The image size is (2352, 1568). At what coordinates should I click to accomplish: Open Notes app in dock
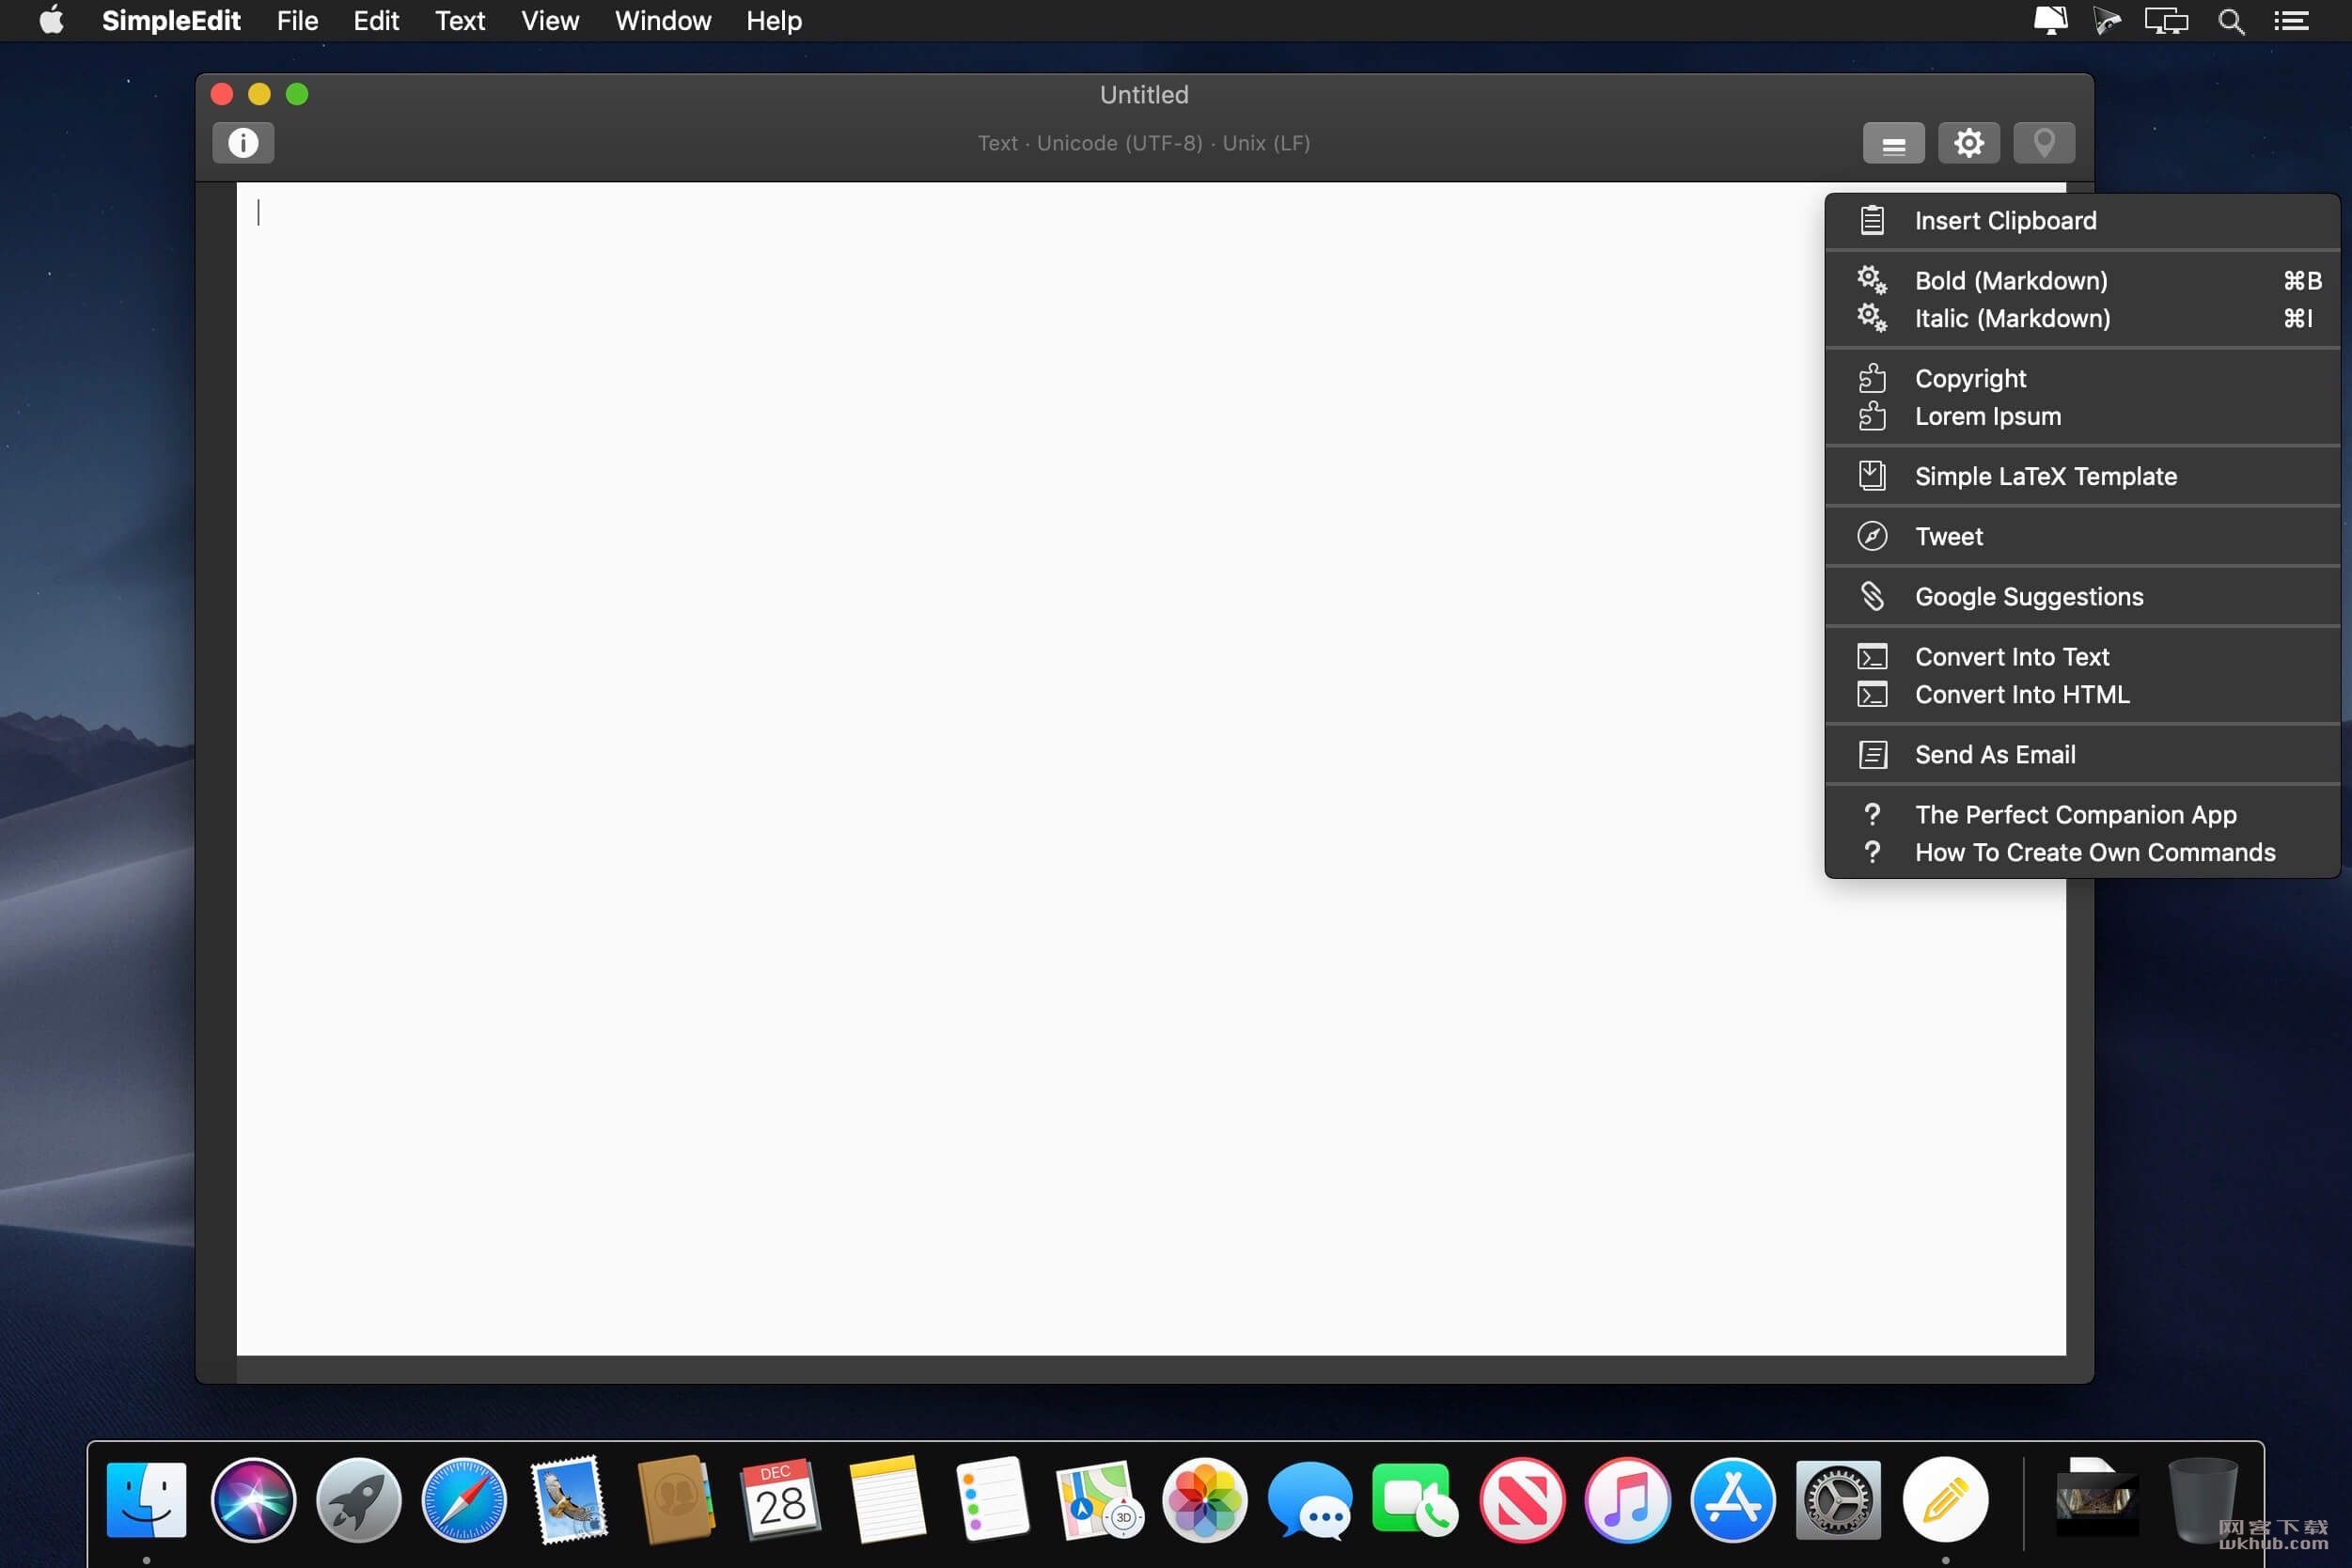[887, 1500]
